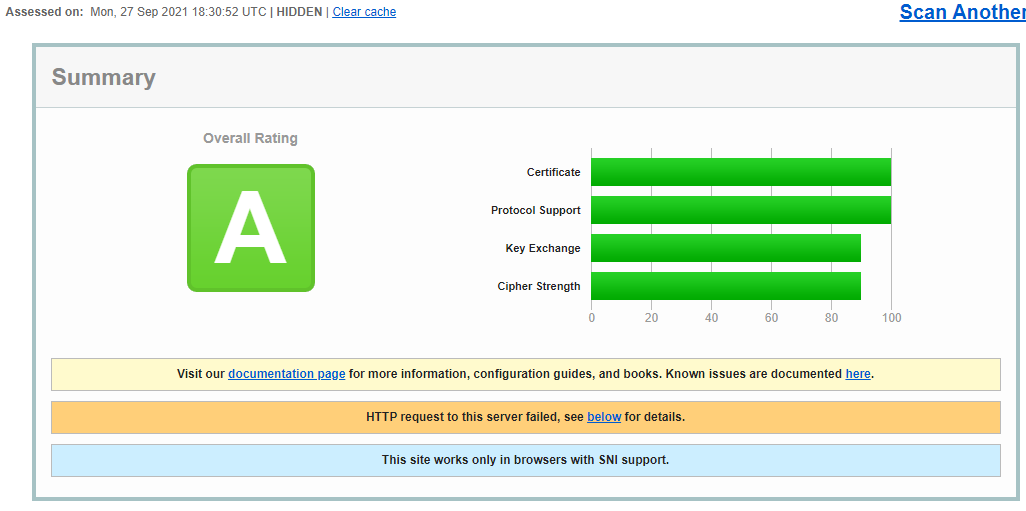Viewport: 1026px width, 511px height.
Task: Click the Key Exchange score bar
Action: pos(726,248)
